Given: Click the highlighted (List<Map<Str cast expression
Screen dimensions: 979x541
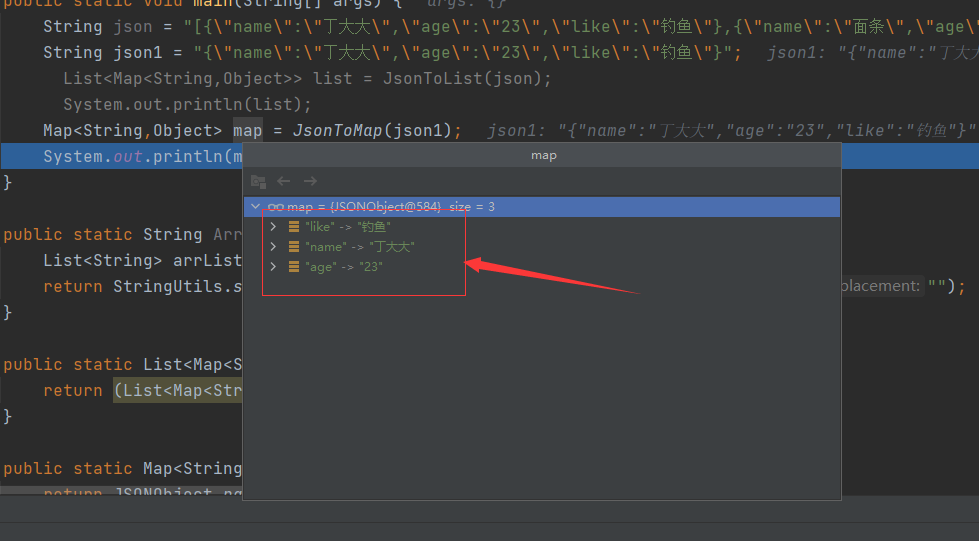Looking at the screenshot, I should 178,390.
